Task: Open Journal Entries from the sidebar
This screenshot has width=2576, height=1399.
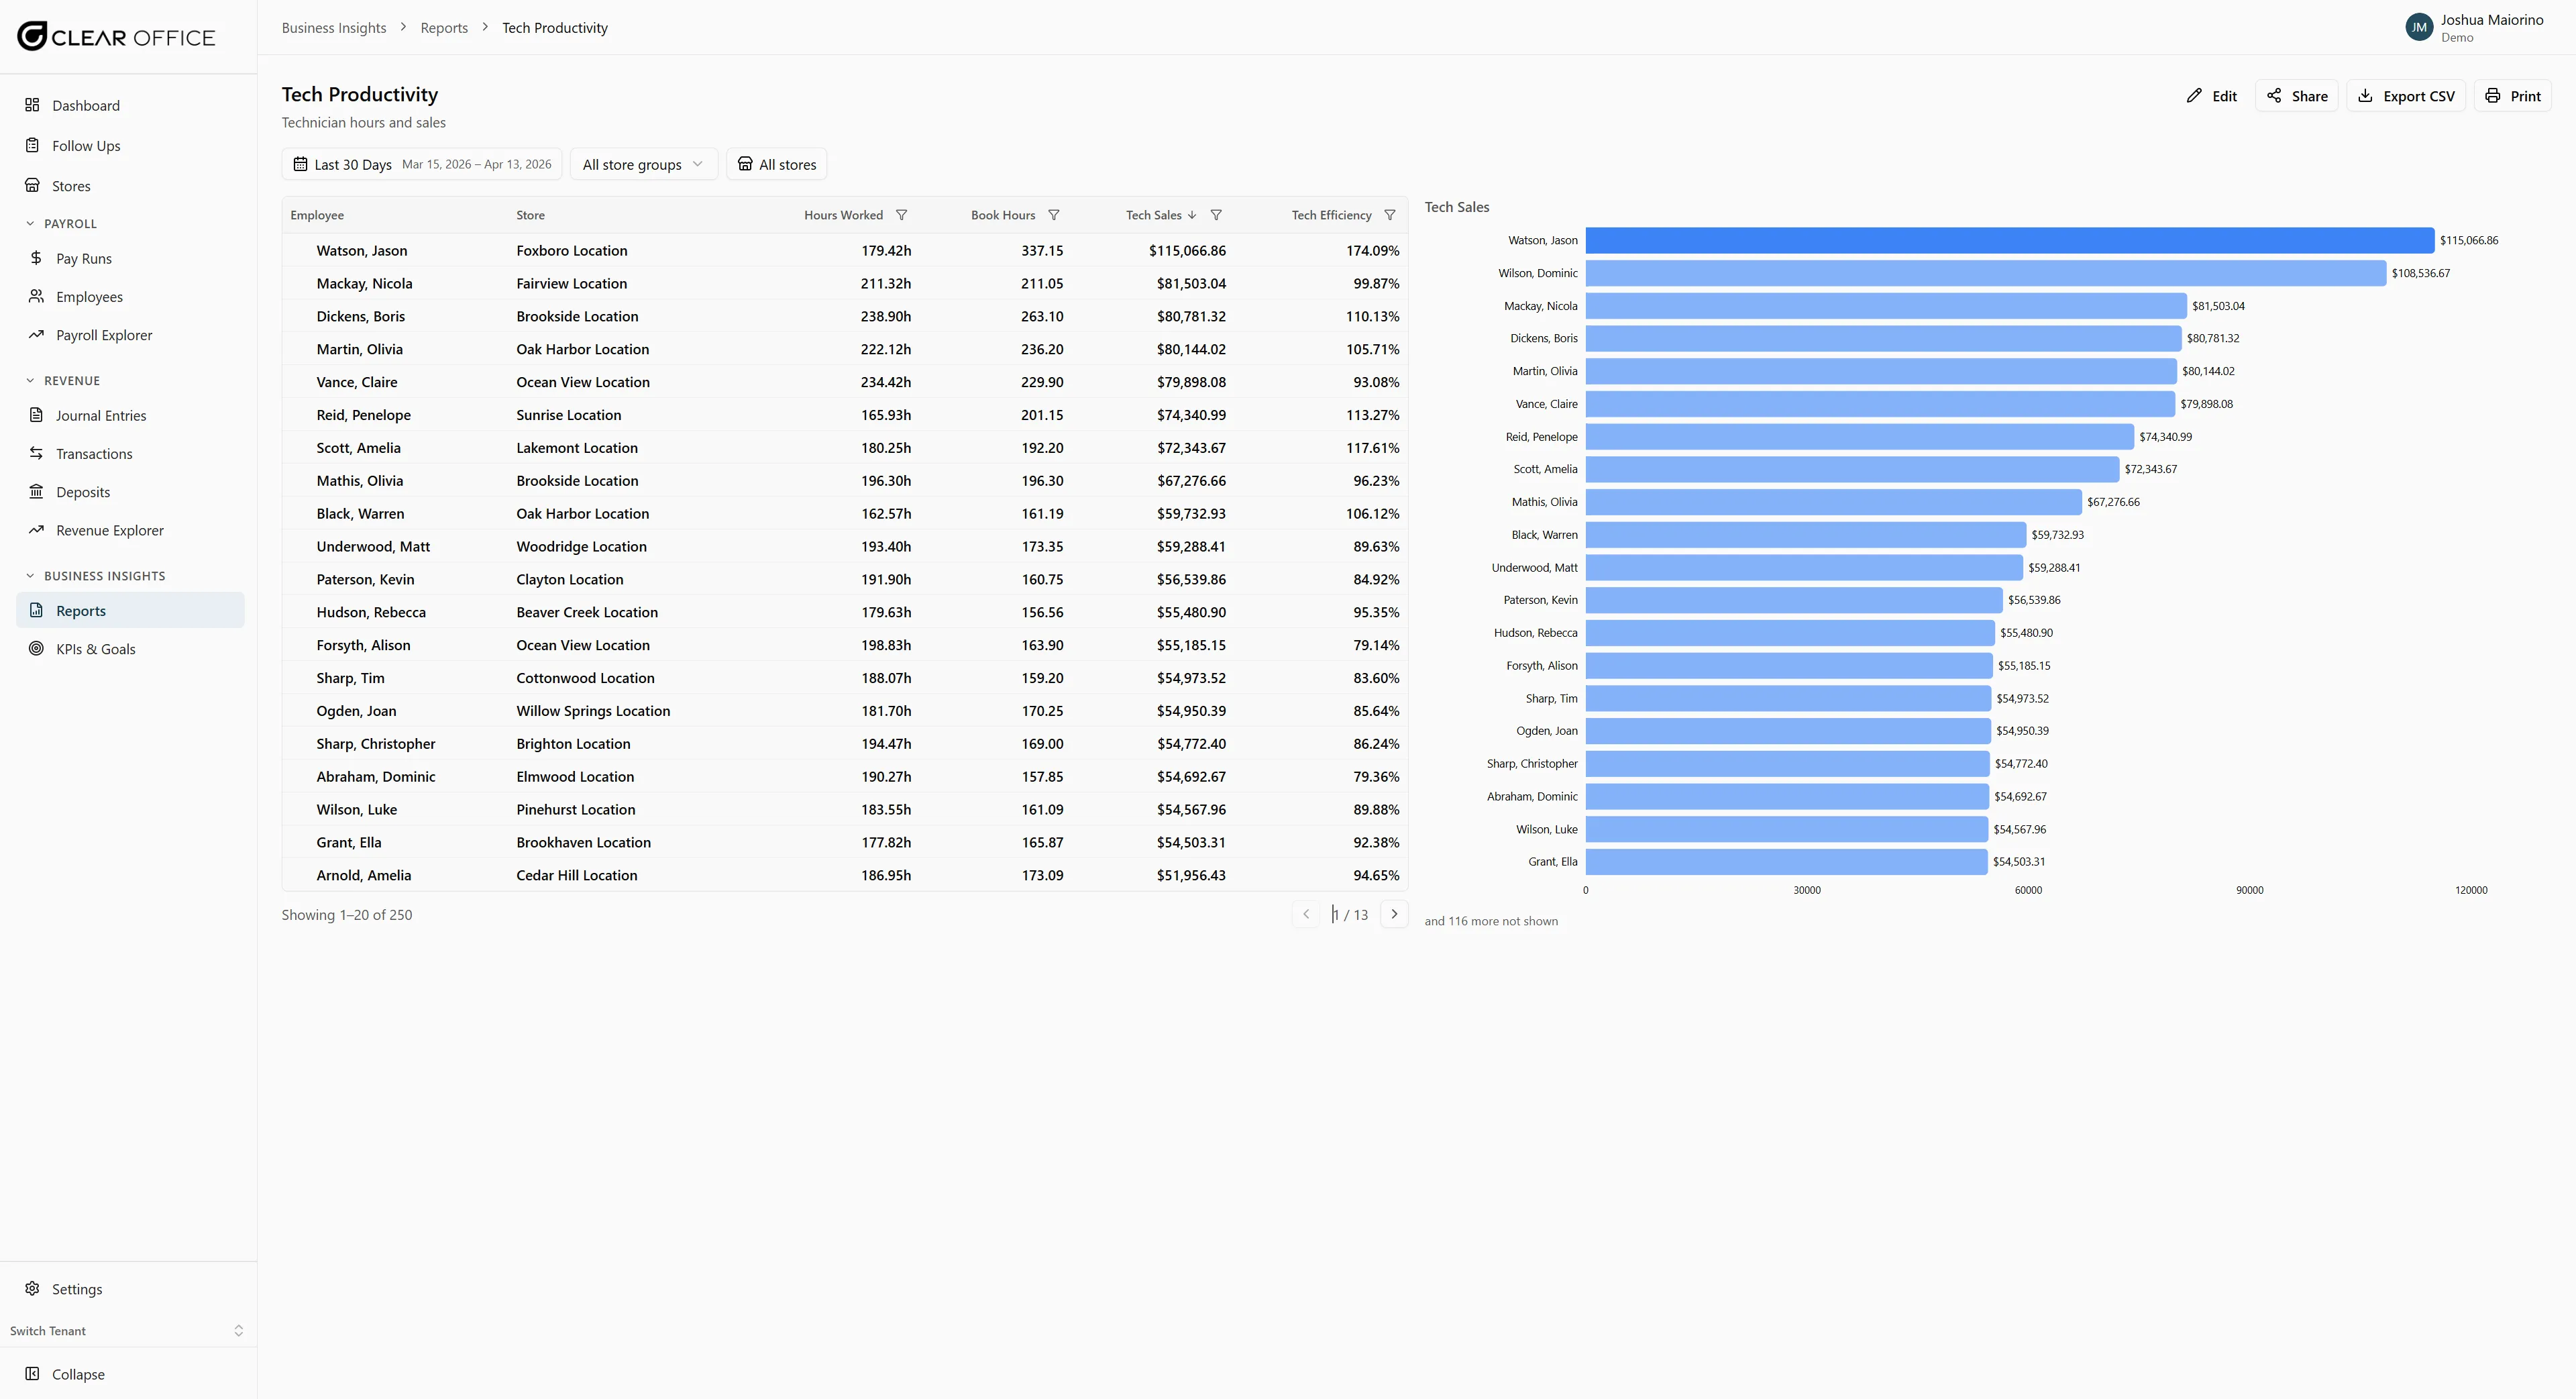Action: 100,415
